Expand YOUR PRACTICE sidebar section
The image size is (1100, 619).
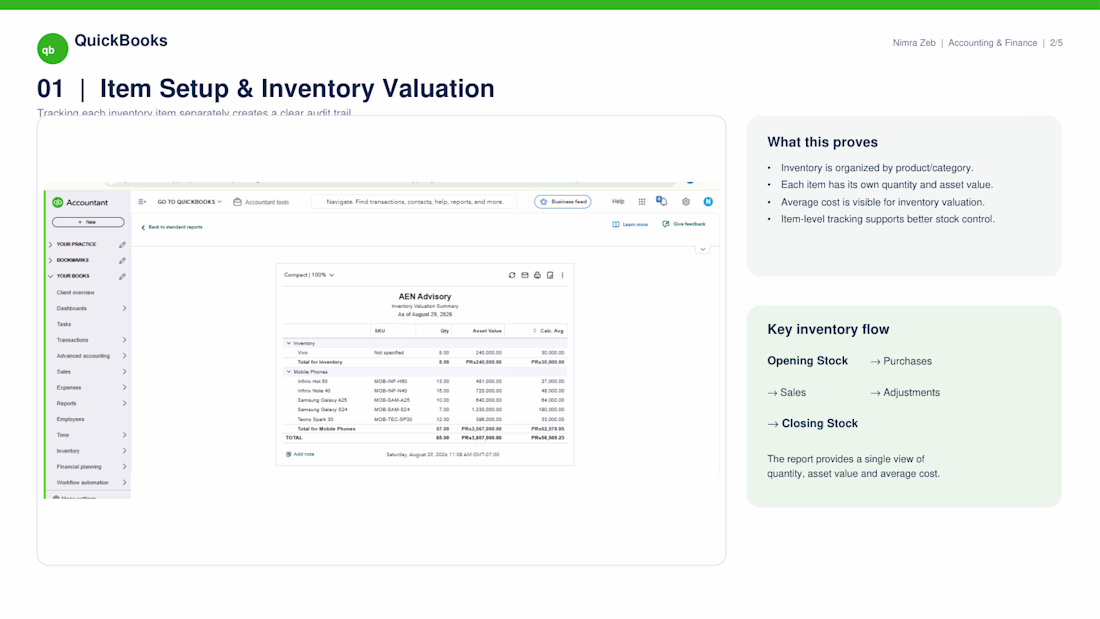point(51,244)
